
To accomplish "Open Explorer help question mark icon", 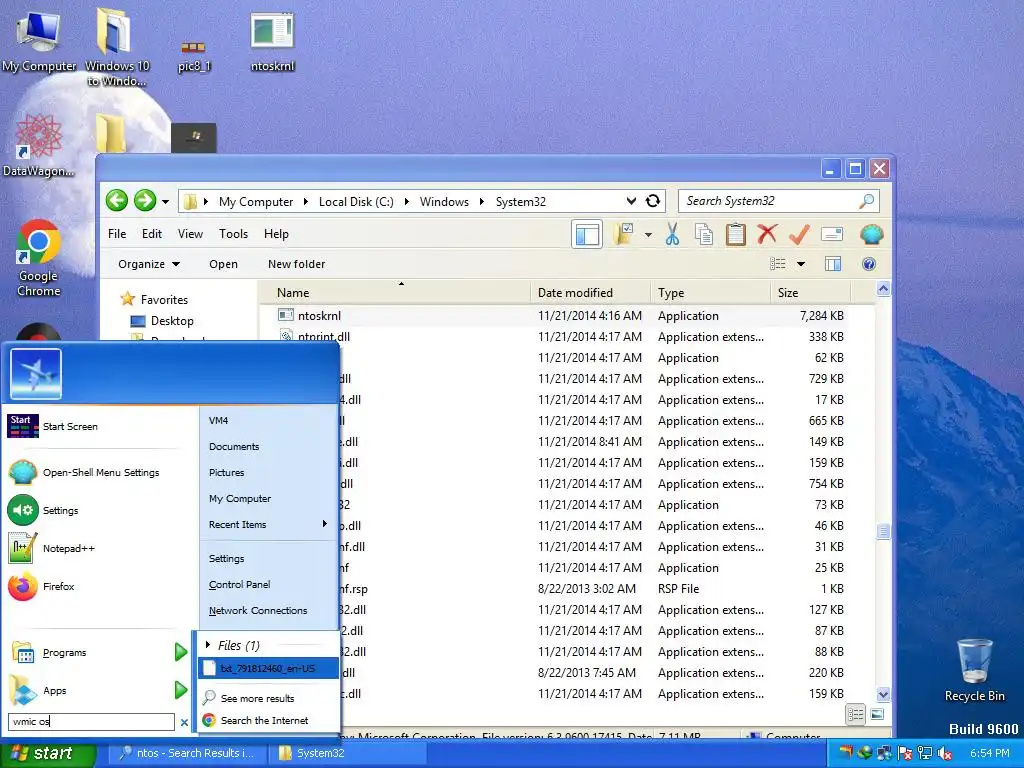I will point(869,264).
